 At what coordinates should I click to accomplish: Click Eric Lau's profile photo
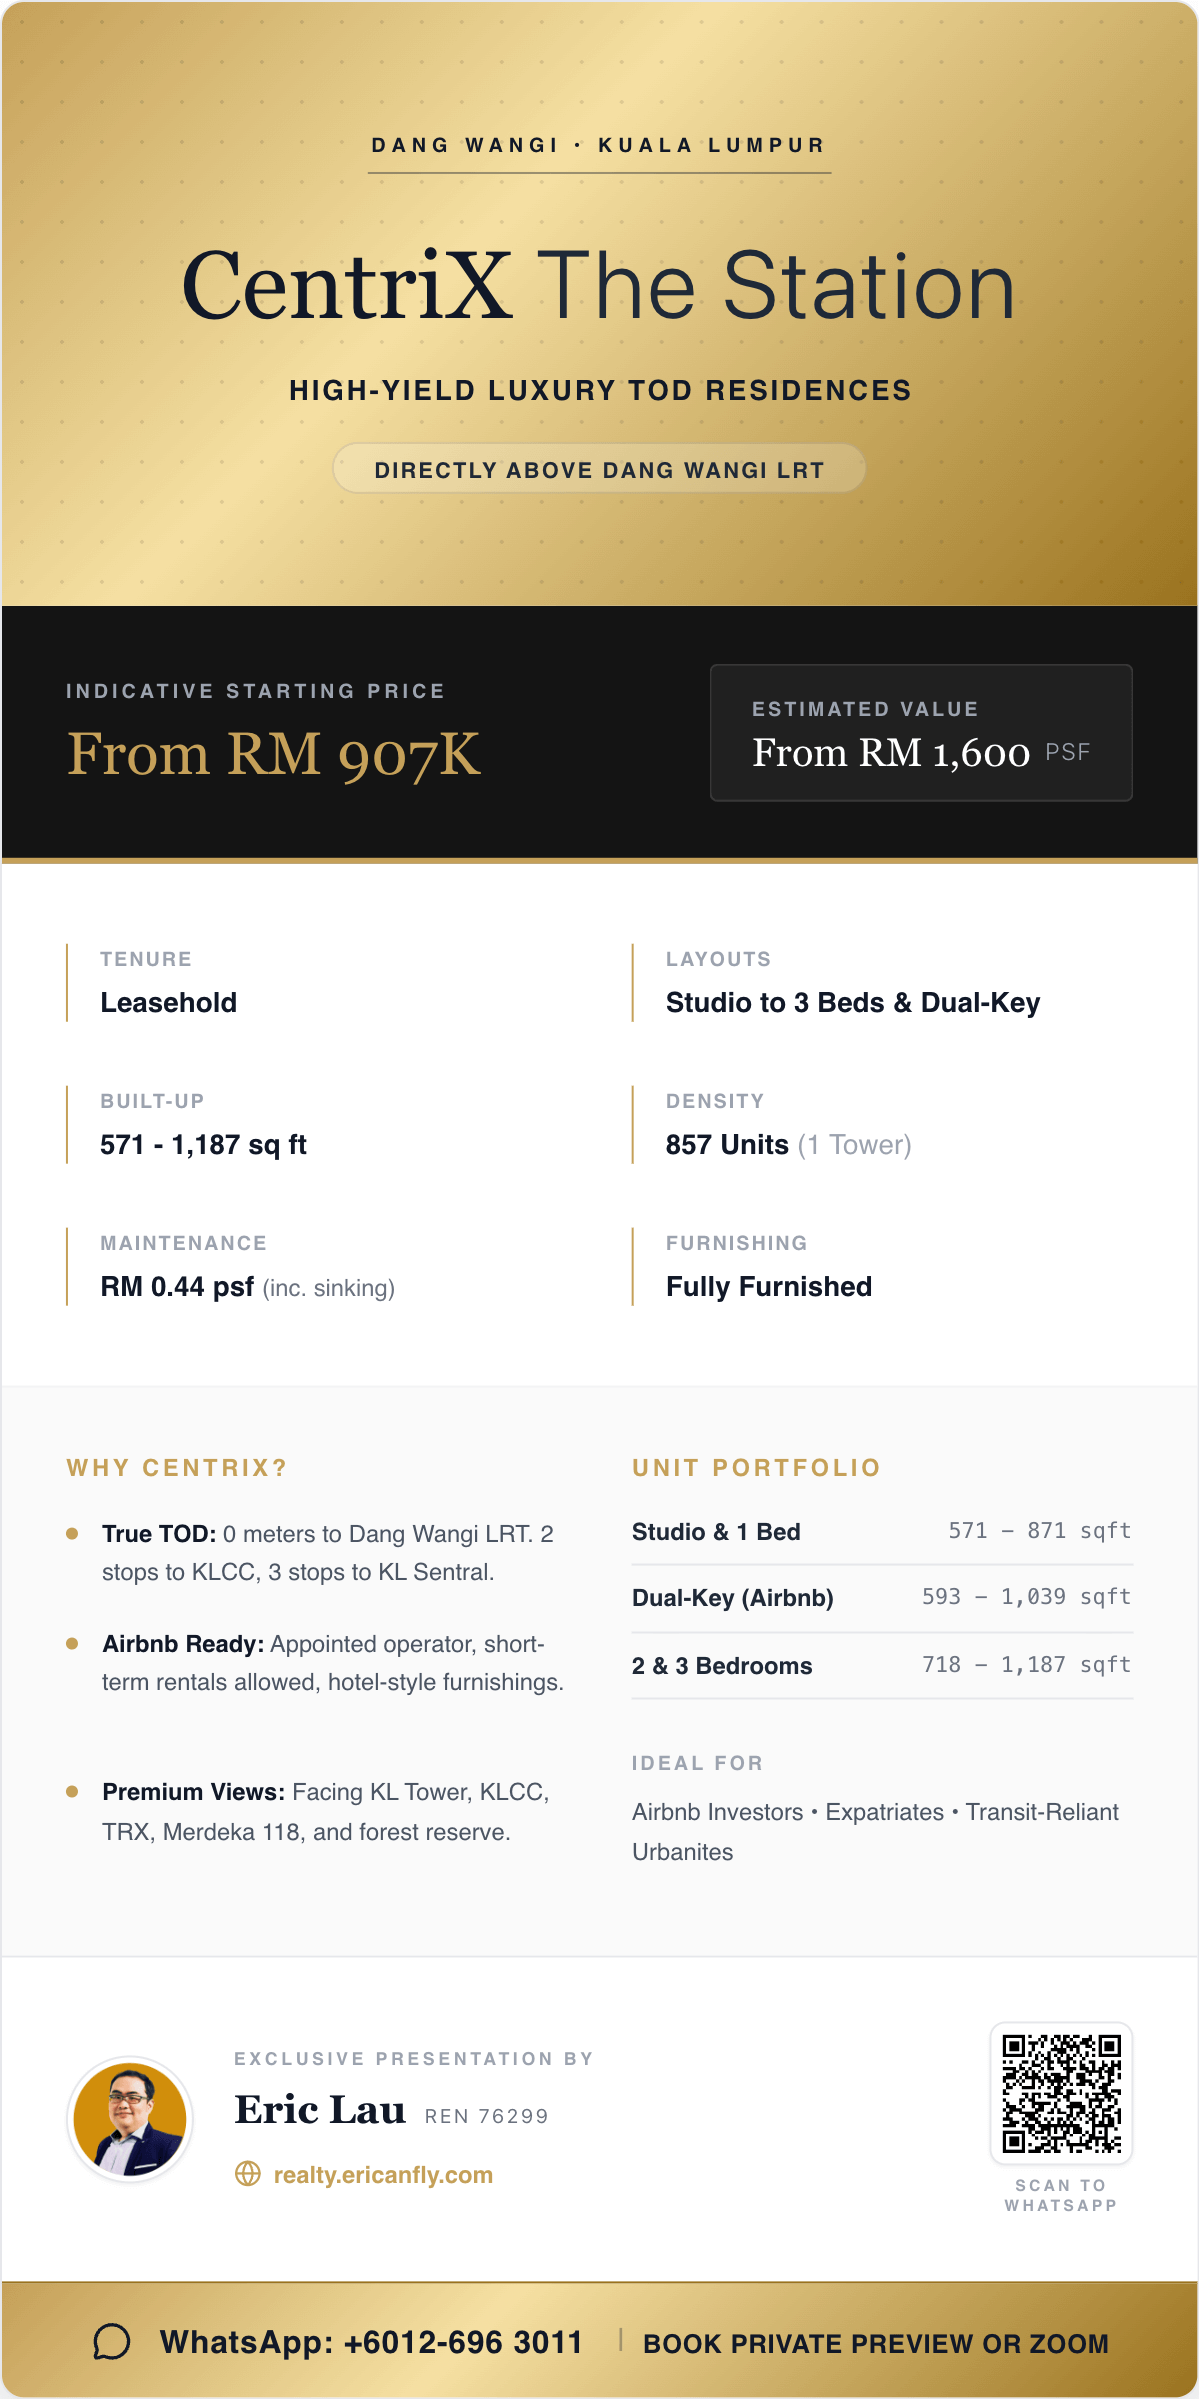pos(130,2119)
